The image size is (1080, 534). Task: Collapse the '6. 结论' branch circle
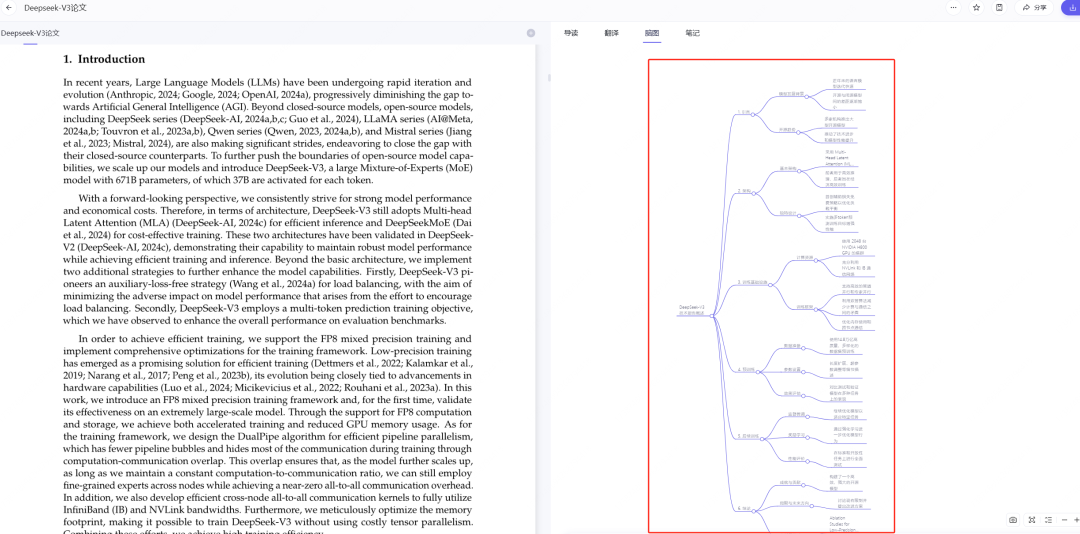pyautogui.click(x=754, y=510)
